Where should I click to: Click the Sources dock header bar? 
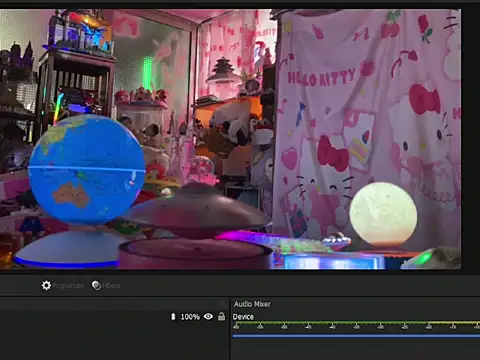tap(113, 303)
